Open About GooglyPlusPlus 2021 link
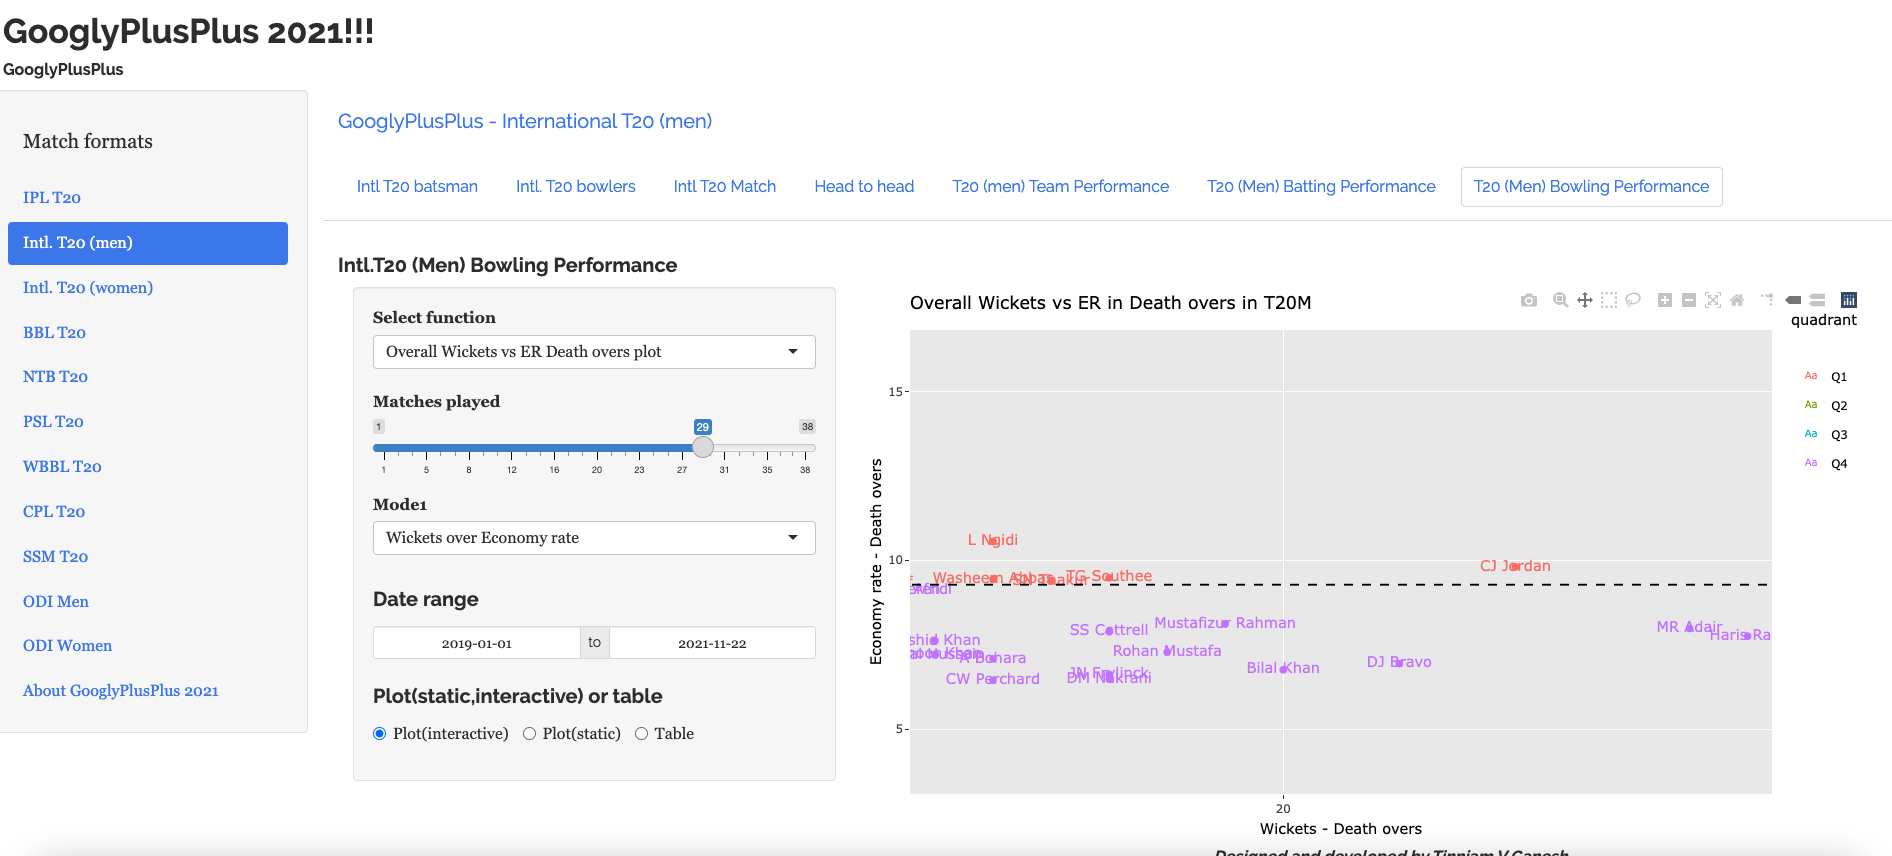The width and height of the screenshot is (1892, 856). point(120,691)
